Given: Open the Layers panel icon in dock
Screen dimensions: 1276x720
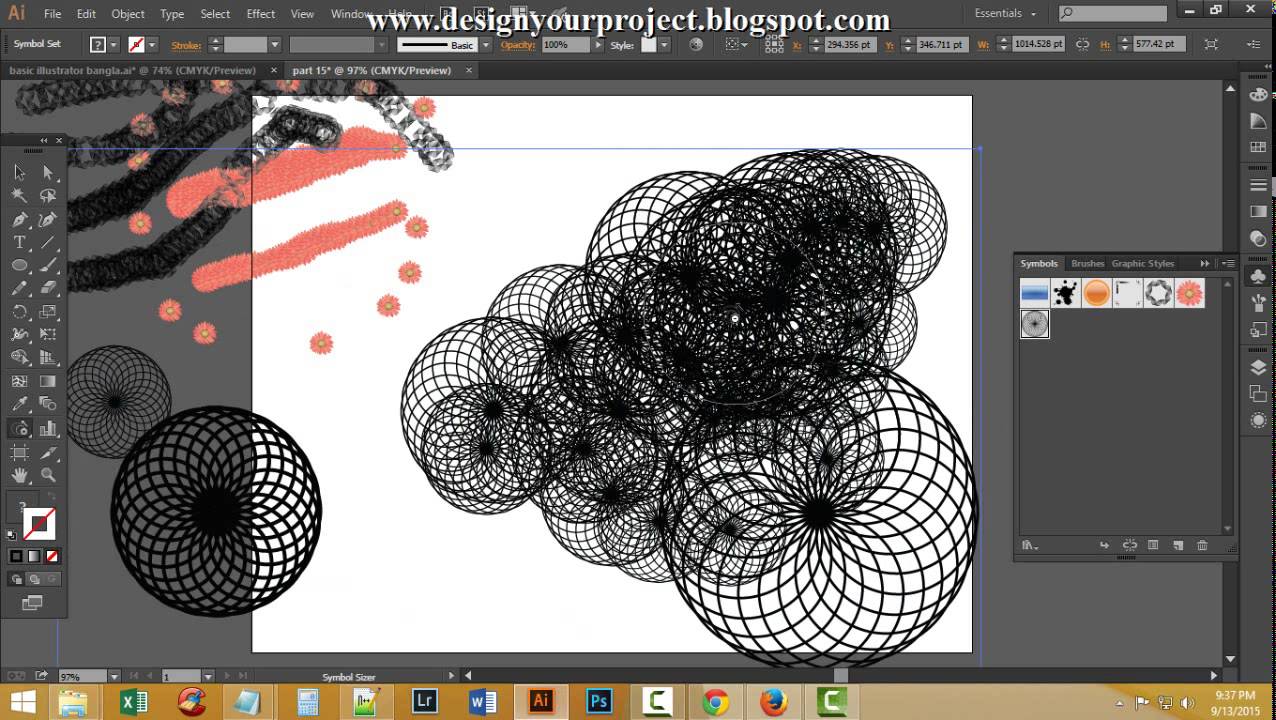Looking at the screenshot, I should [x=1258, y=368].
